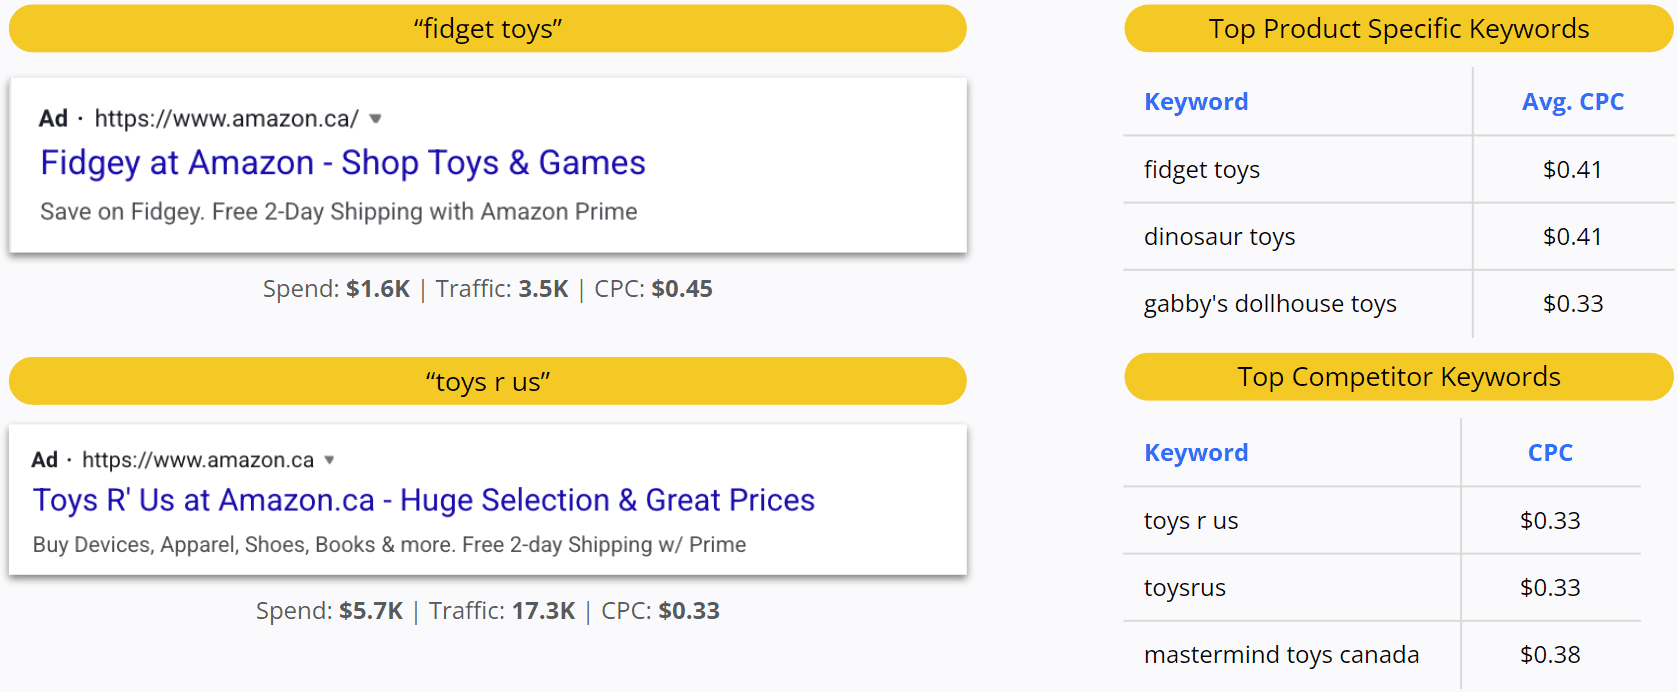Click the CPC header in competitor table
1678x692 pixels.
click(x=1550, y=453)
